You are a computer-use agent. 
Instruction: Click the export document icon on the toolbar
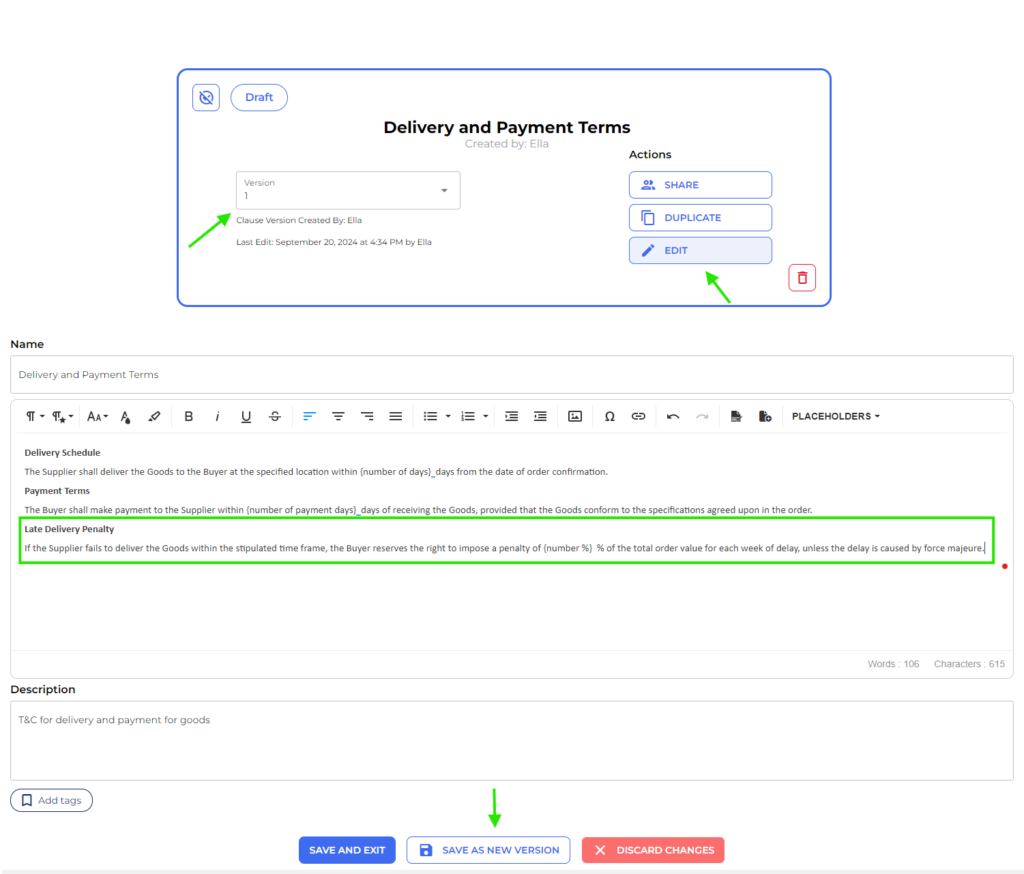tap(737, 416)
